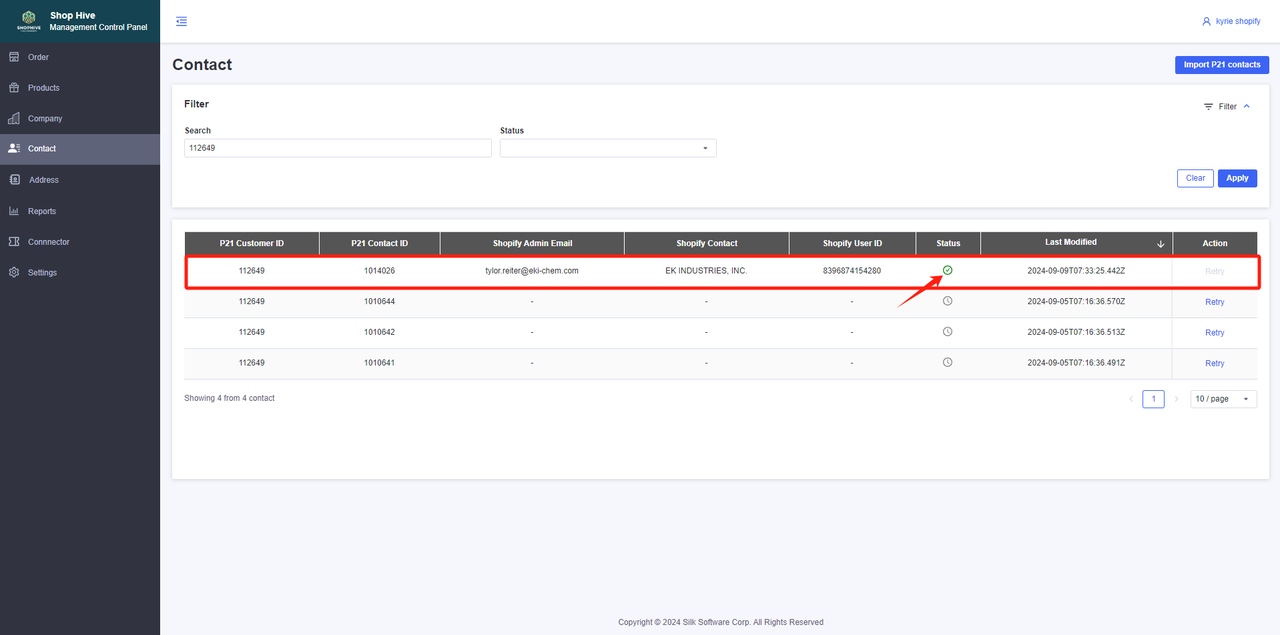Open the Order section in sidebar

click(x=80, y=57)
